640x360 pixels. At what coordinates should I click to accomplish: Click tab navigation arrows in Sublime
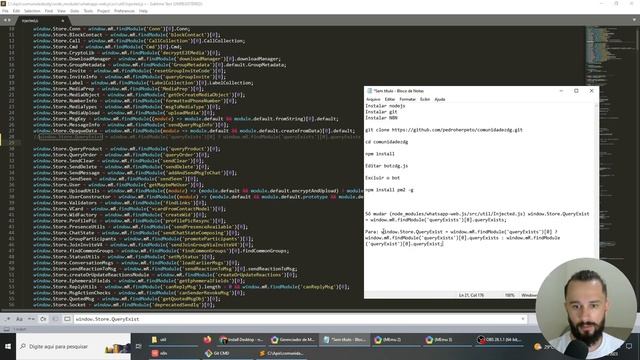point(7,20)
